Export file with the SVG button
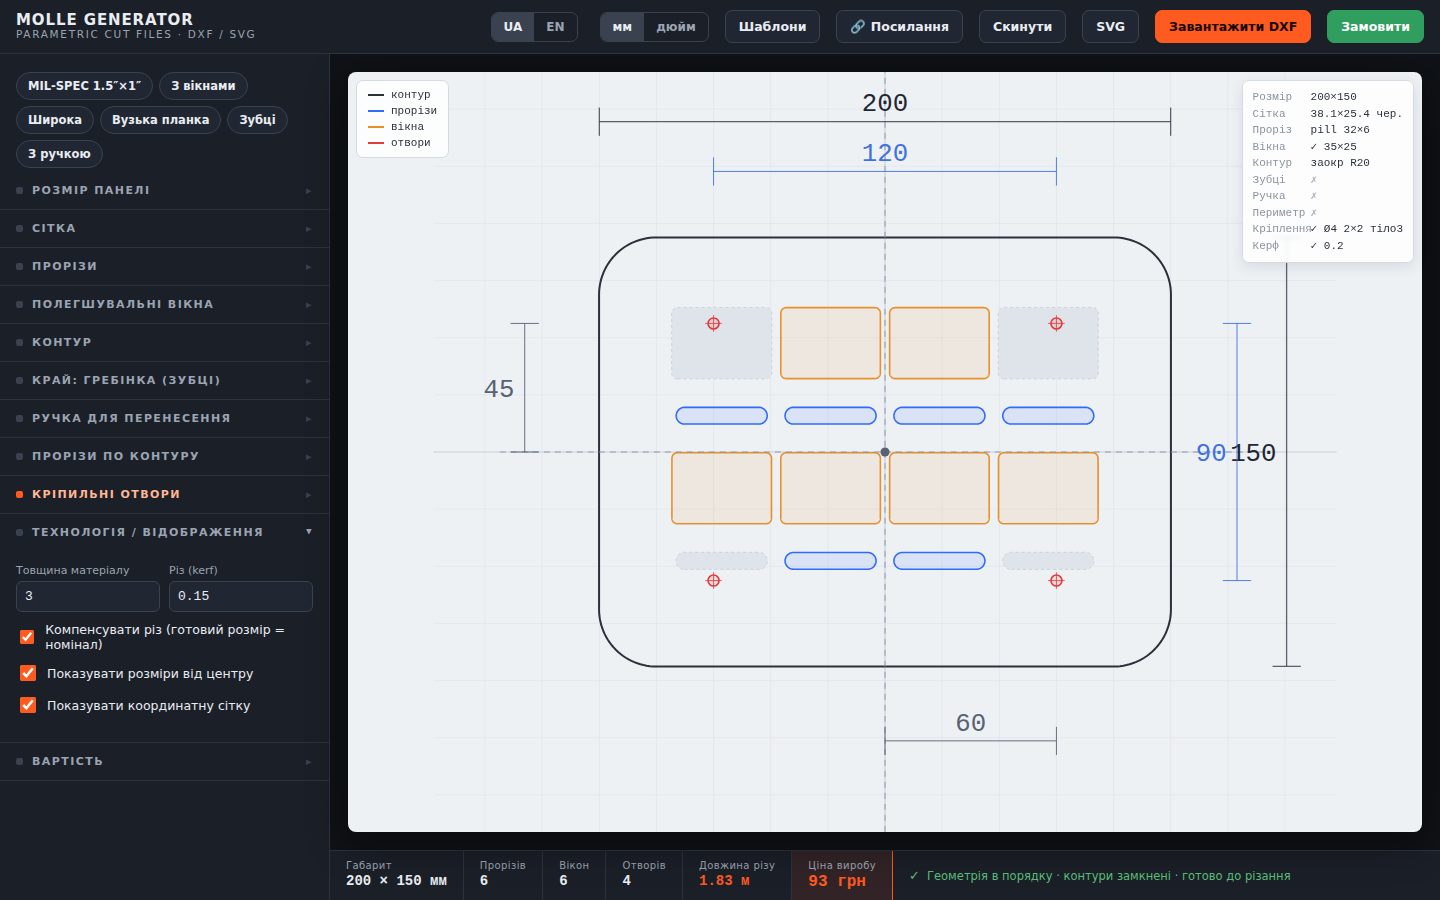Image resolution: width=1440 pixels, height=900 pixels. point(1110,27)
